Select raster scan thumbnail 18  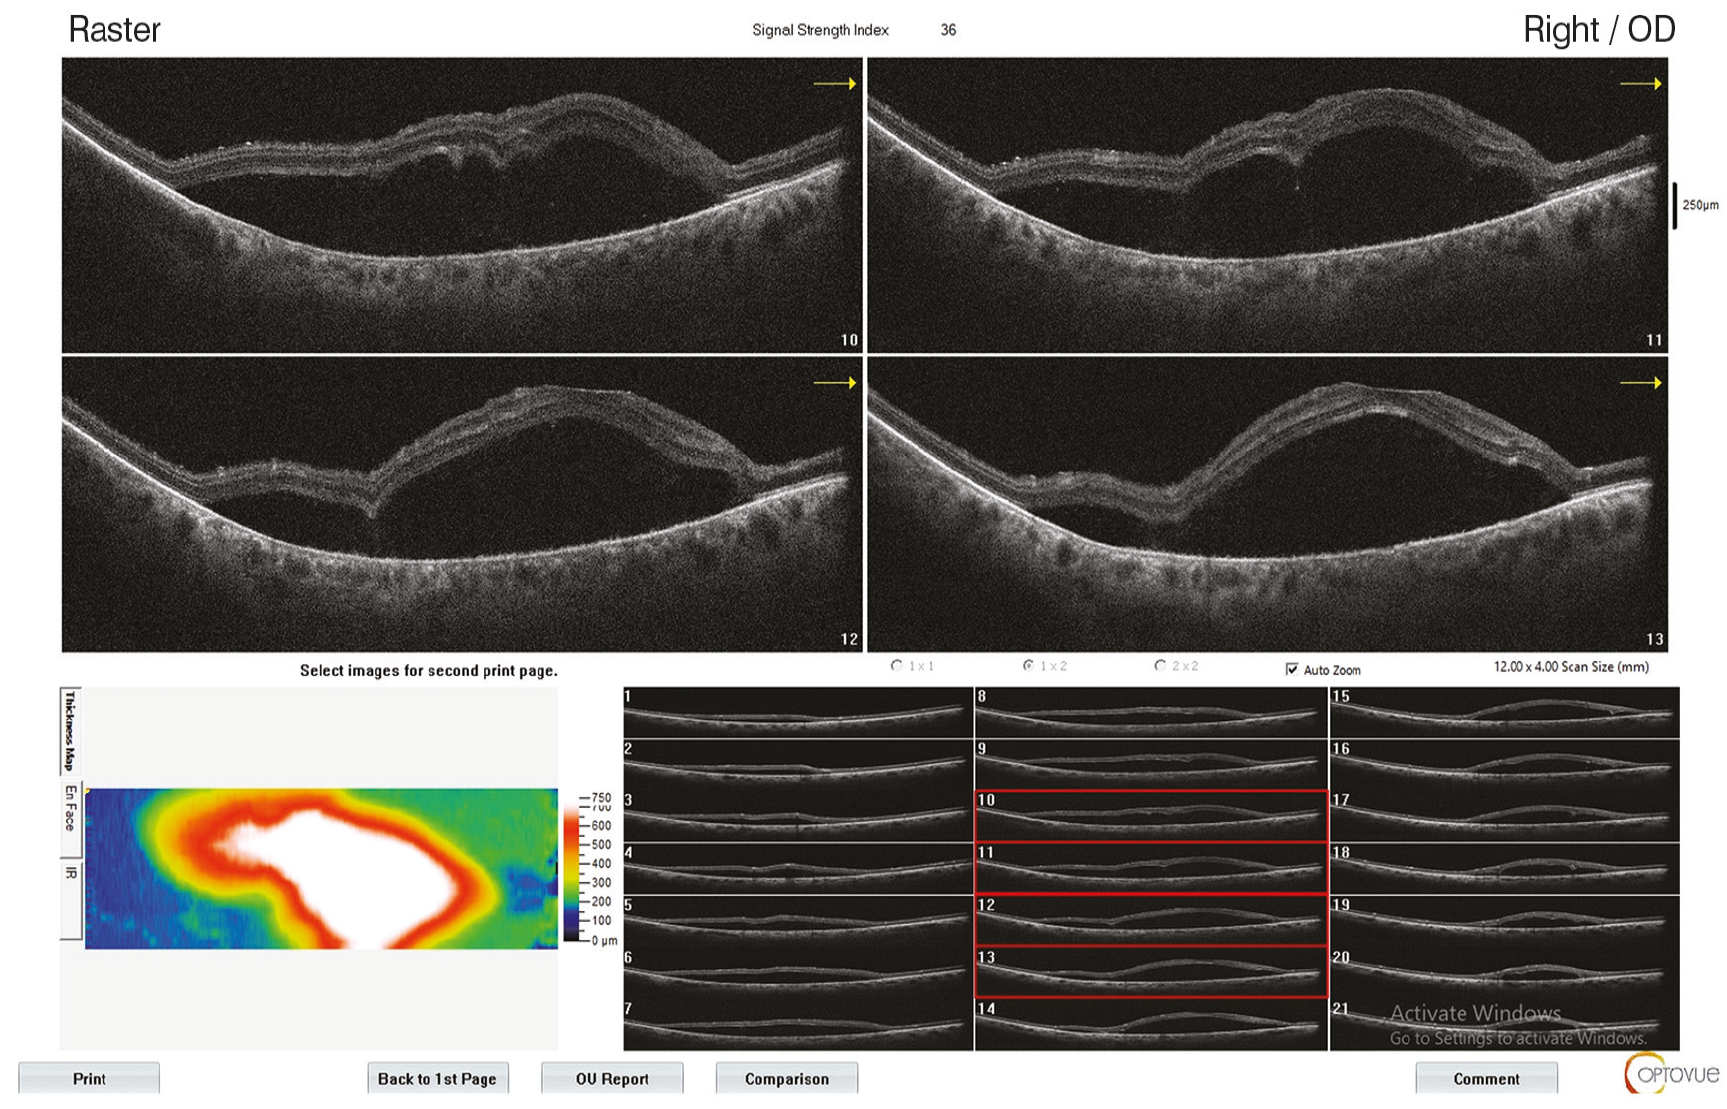(1504, 868)
